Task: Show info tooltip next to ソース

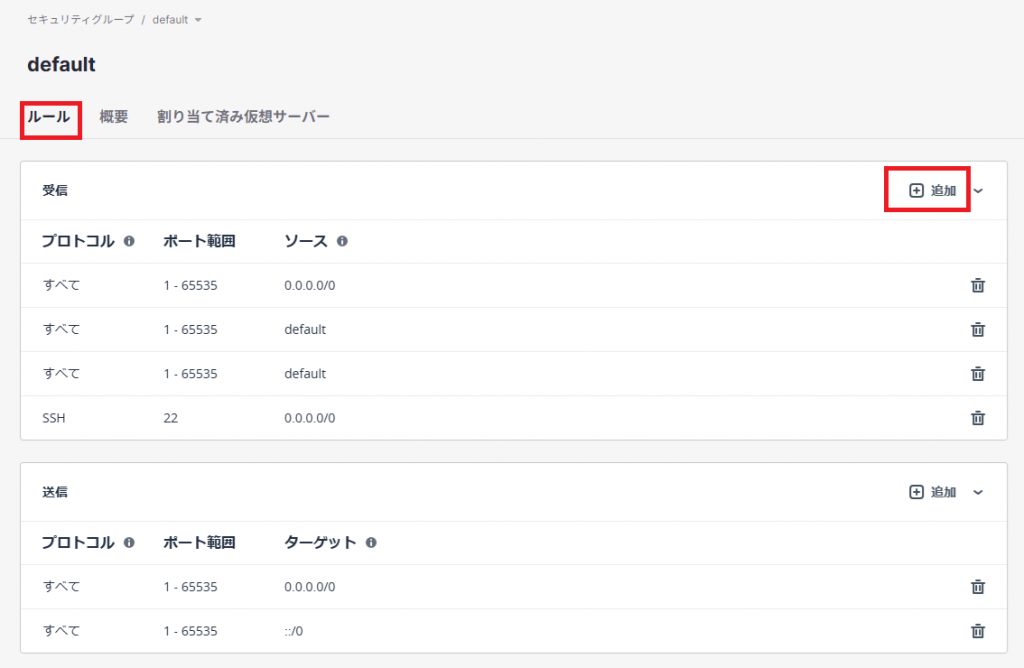Action: [342, 242]
